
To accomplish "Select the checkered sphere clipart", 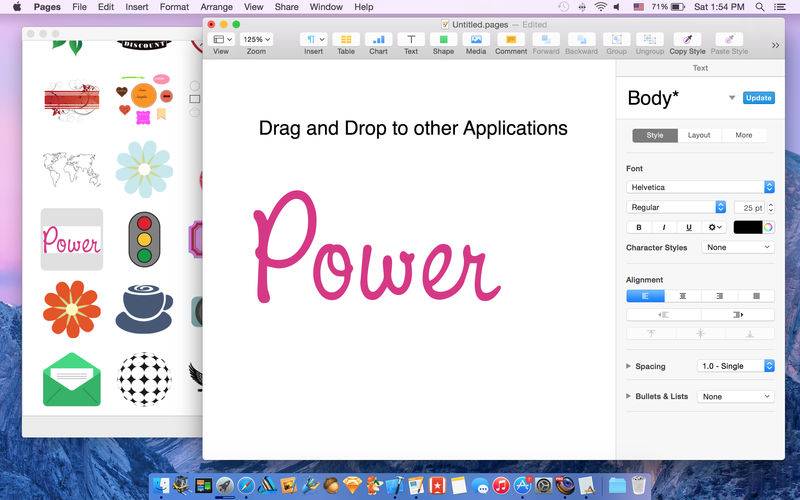I will coord(144,379).
